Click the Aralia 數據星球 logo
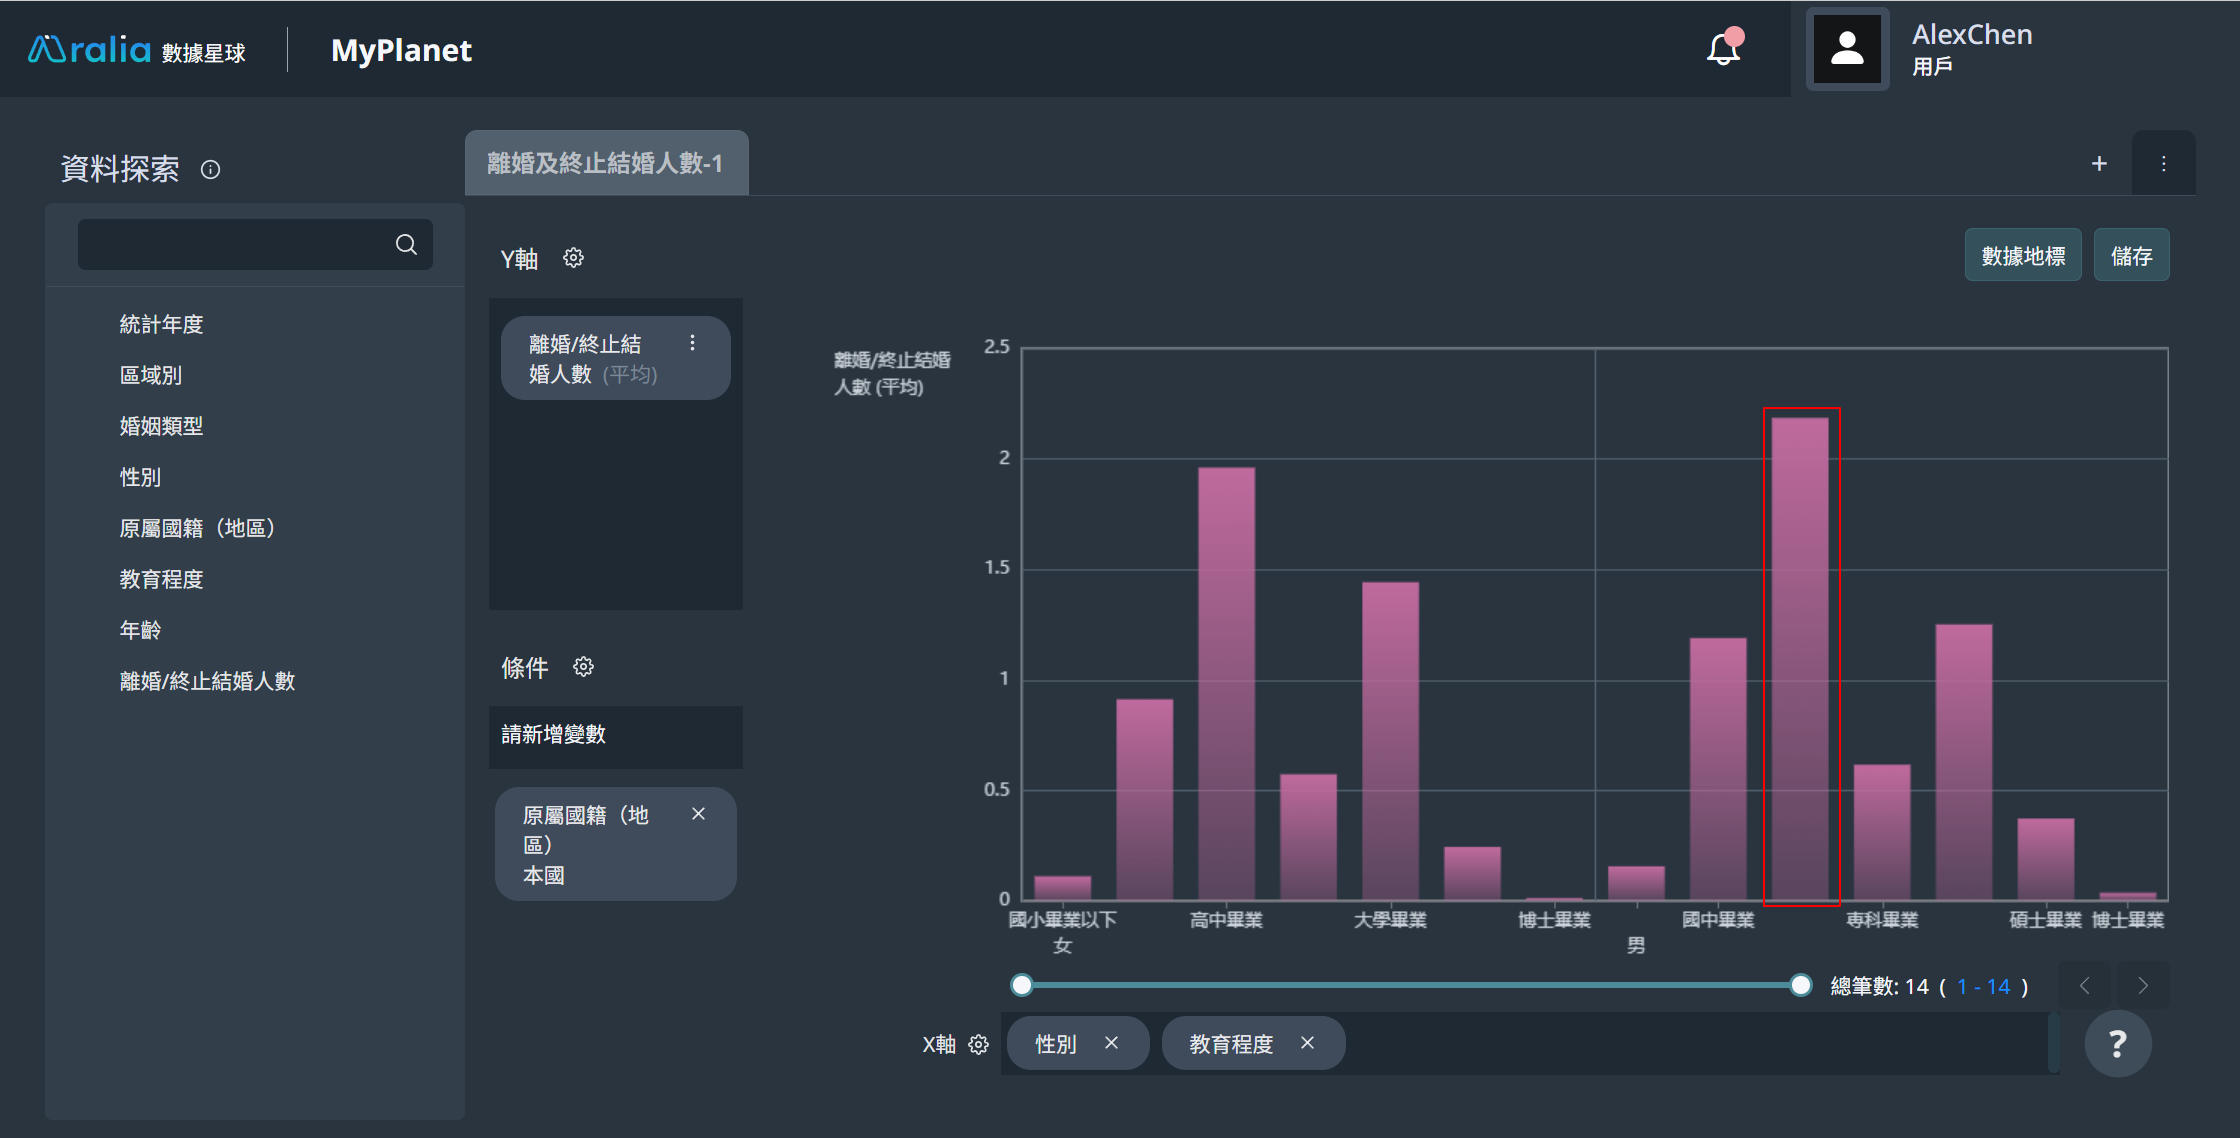The width and height of the screenshot is (2240, 1138). 137,49
